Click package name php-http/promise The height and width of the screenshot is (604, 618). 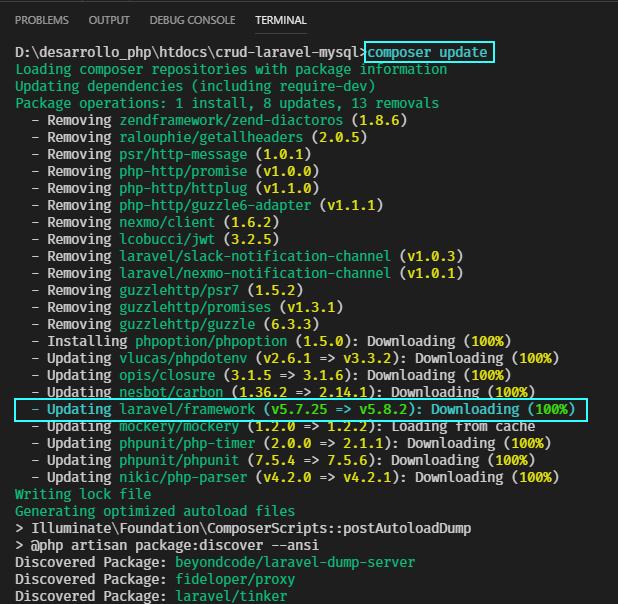(x=183, y=171)
